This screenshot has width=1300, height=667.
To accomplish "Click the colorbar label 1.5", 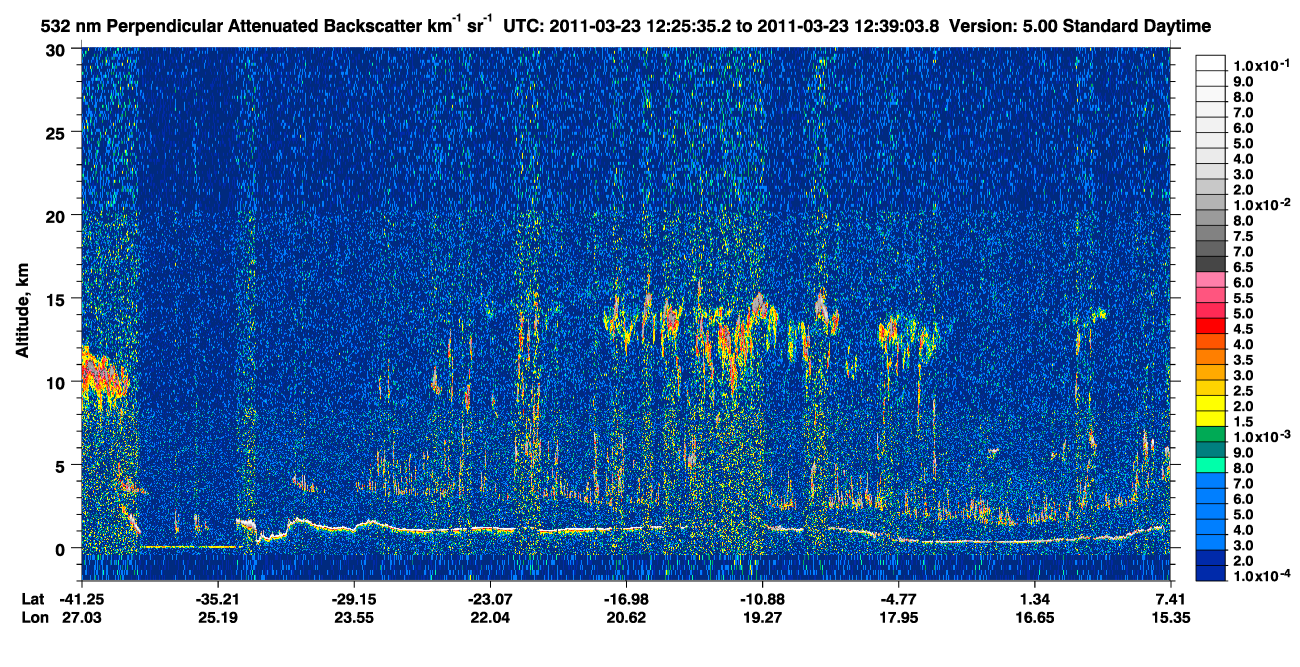I will pyautogui.click(x=1243, y=422).
